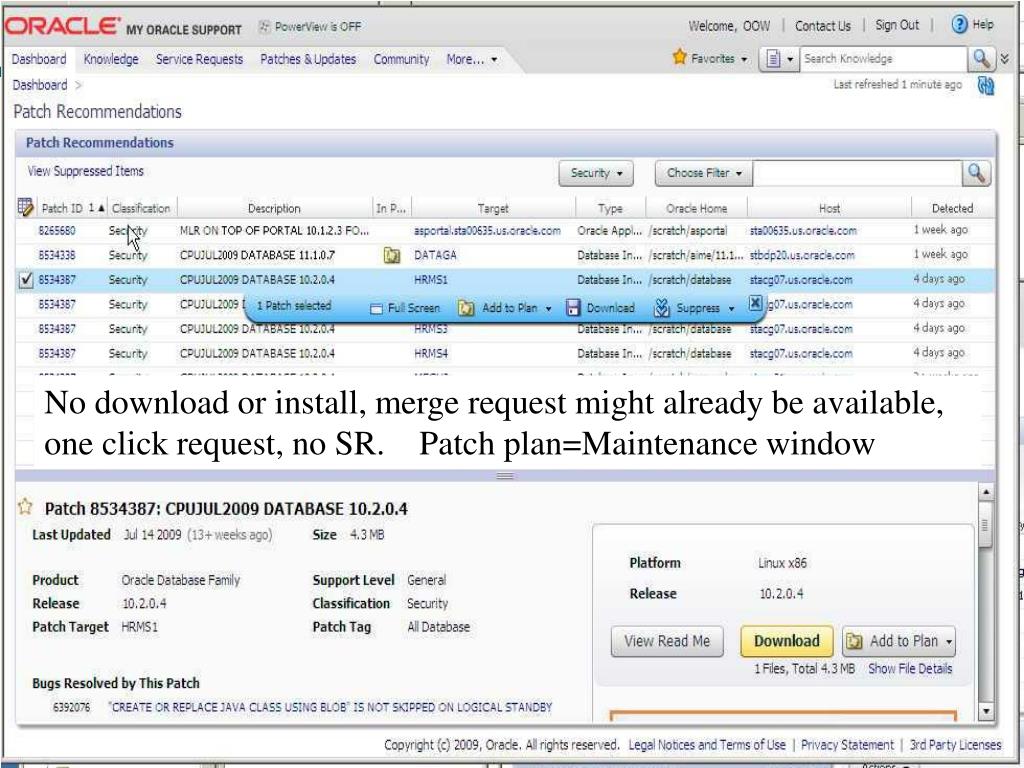Click the View Read Me button
Image resolution: width=1024 pixels, height=768 pixels.
667,641
